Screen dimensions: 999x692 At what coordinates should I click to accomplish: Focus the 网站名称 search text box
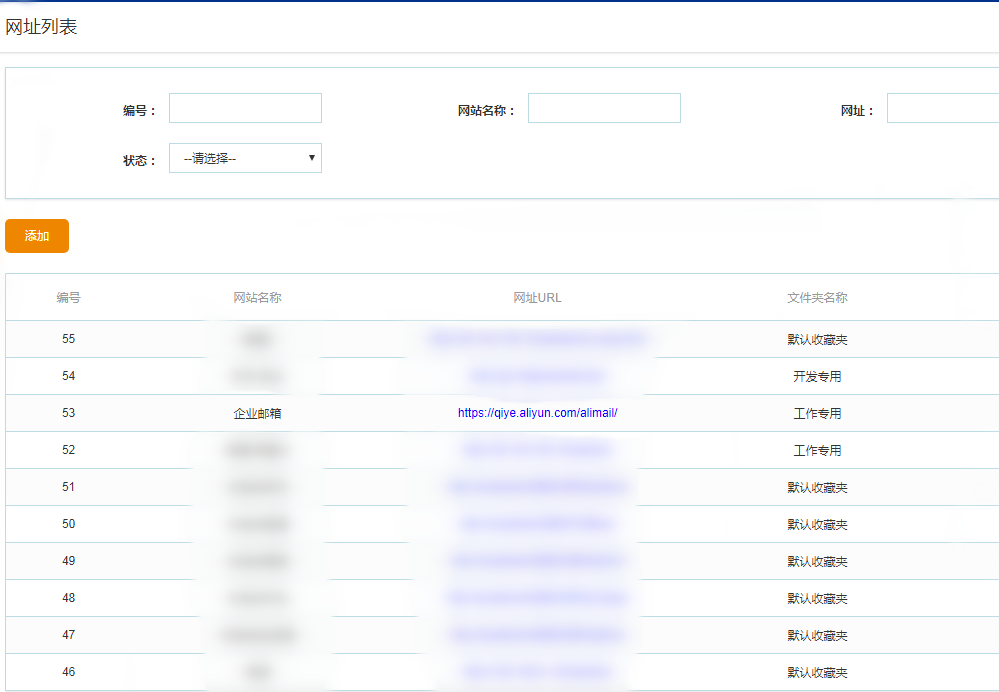tap(604, 108)
